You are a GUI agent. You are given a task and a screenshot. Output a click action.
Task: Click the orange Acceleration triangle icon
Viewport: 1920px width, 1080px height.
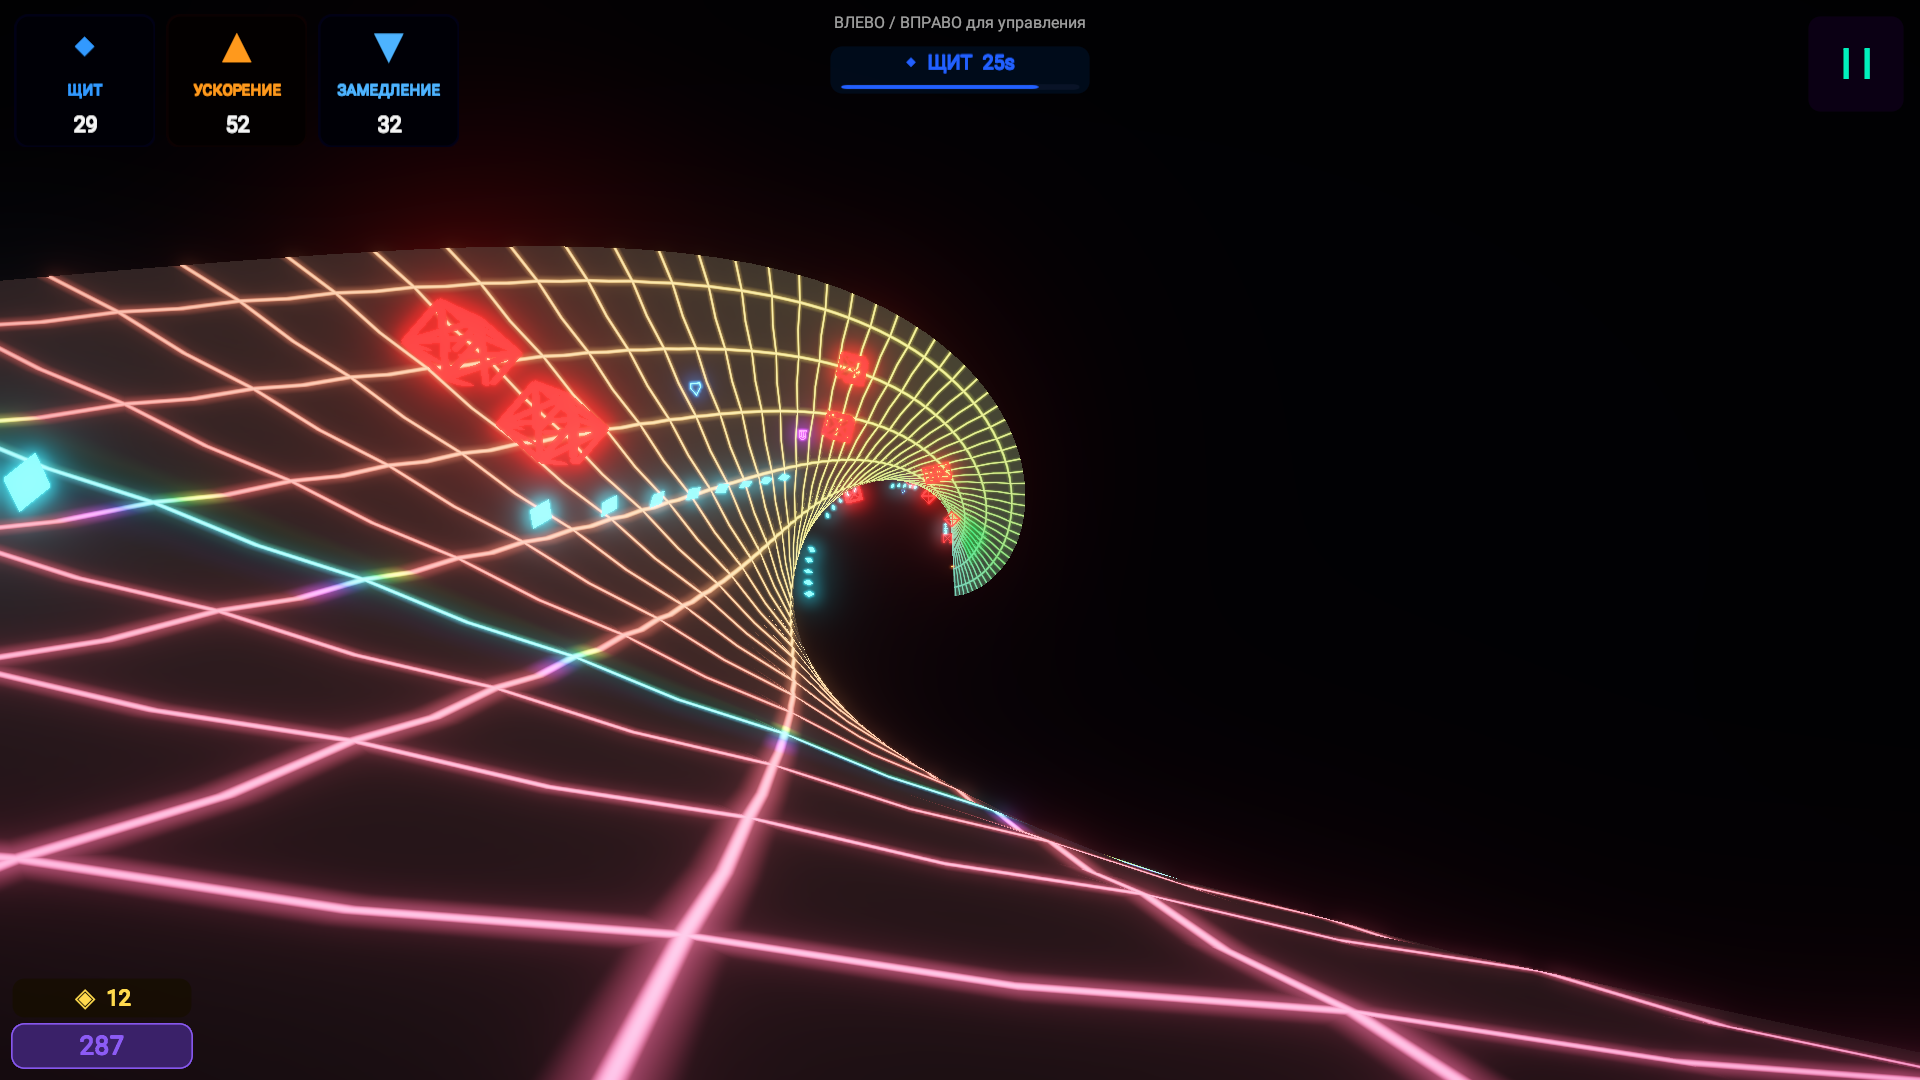click(236, 48)
